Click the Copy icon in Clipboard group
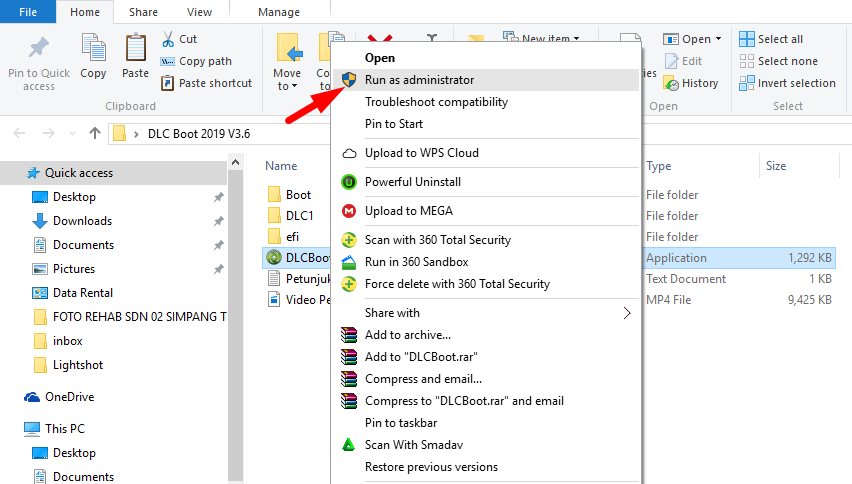This screenshot has width=852, height=484. (93, 48)
